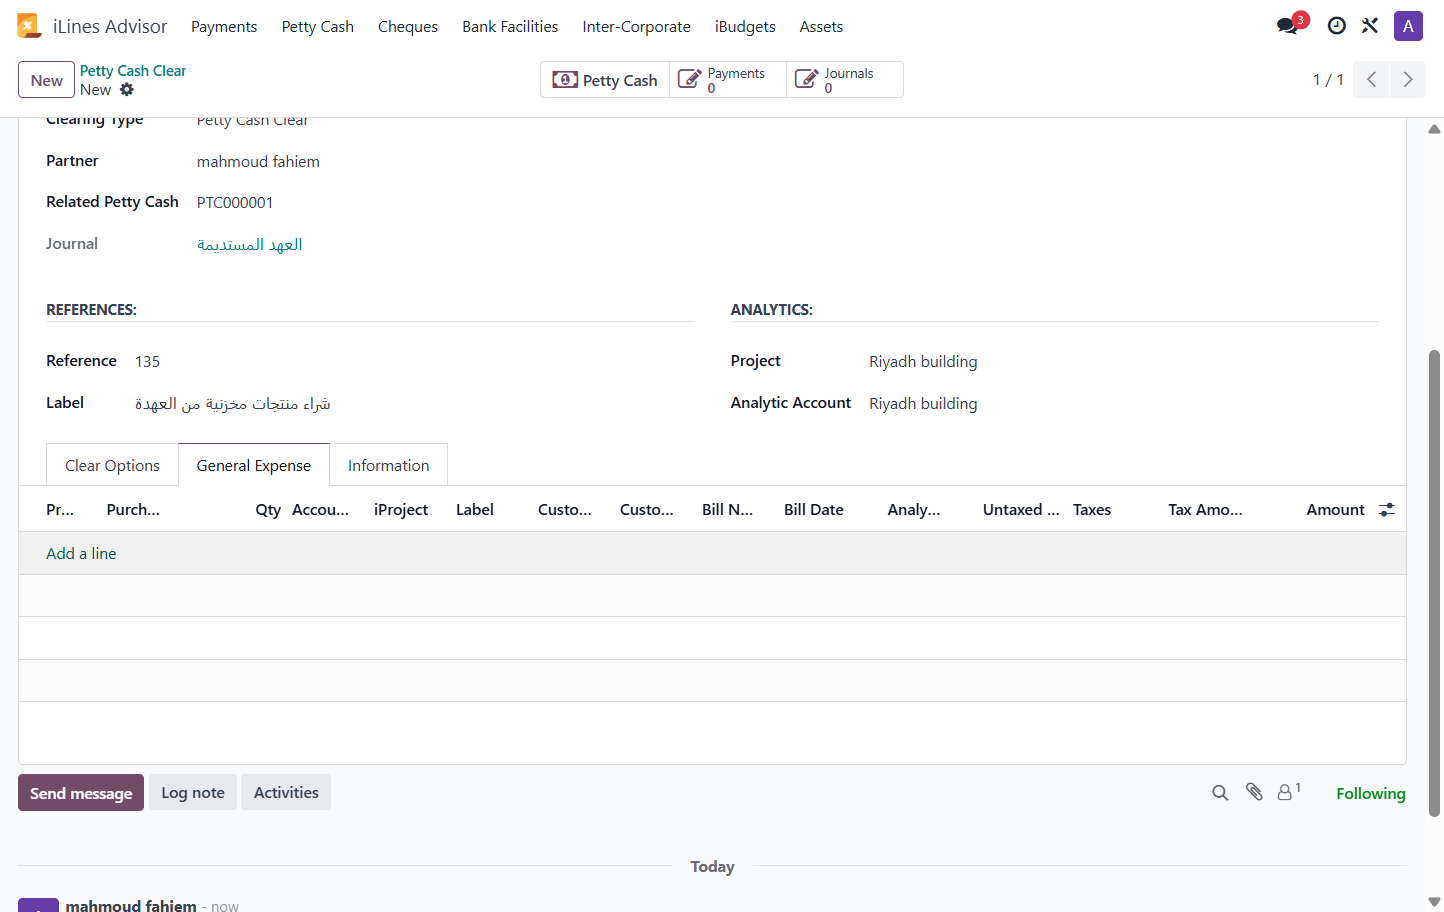Open the Petty Cash menu
This screenshot has height=912, width=1444.
point(318,27)
